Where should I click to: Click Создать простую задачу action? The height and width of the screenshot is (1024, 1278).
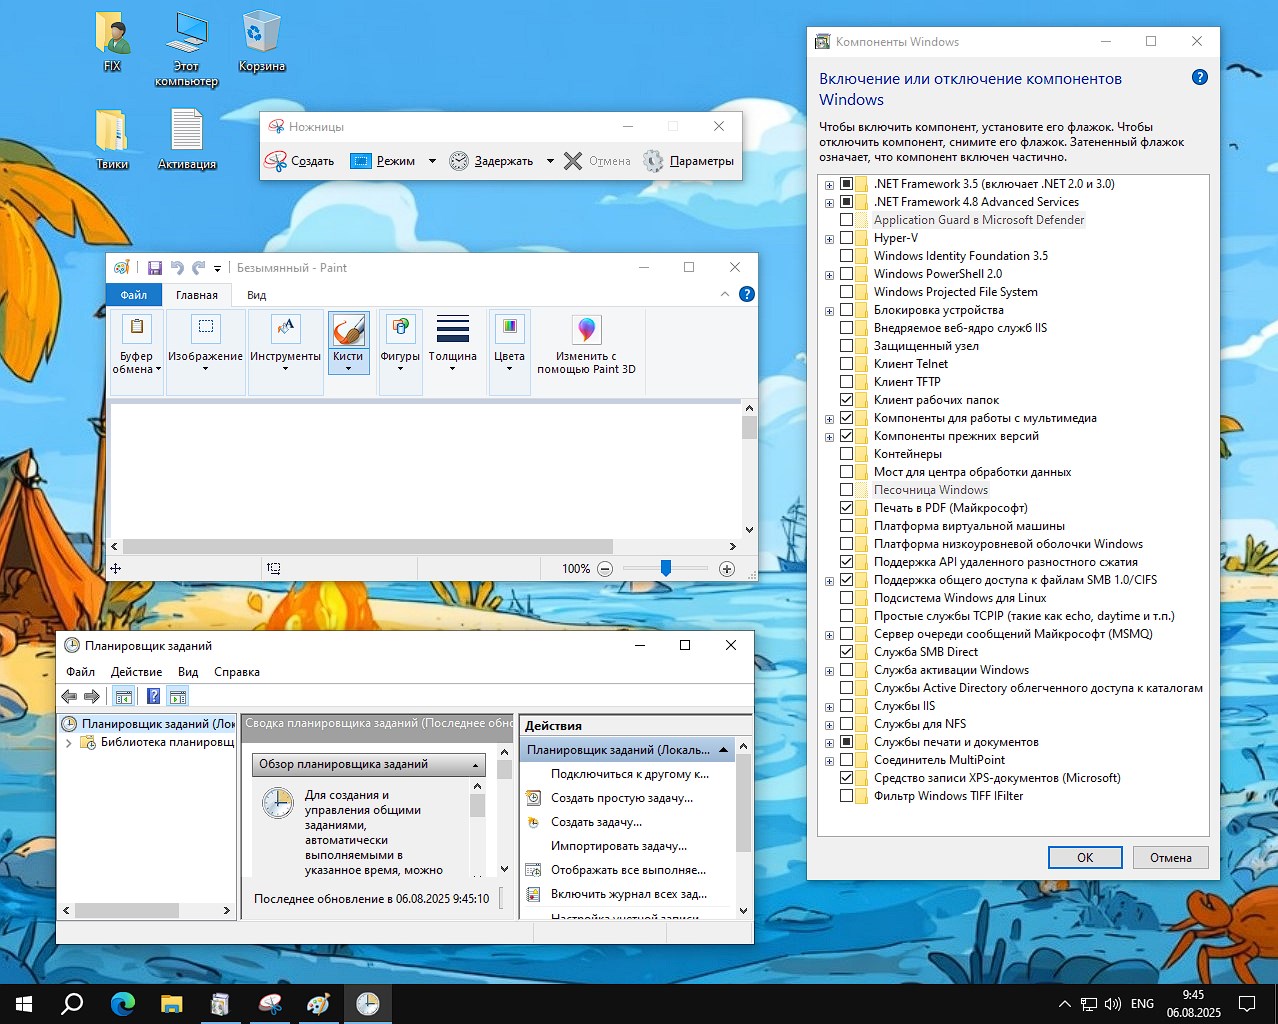[620, 798]
